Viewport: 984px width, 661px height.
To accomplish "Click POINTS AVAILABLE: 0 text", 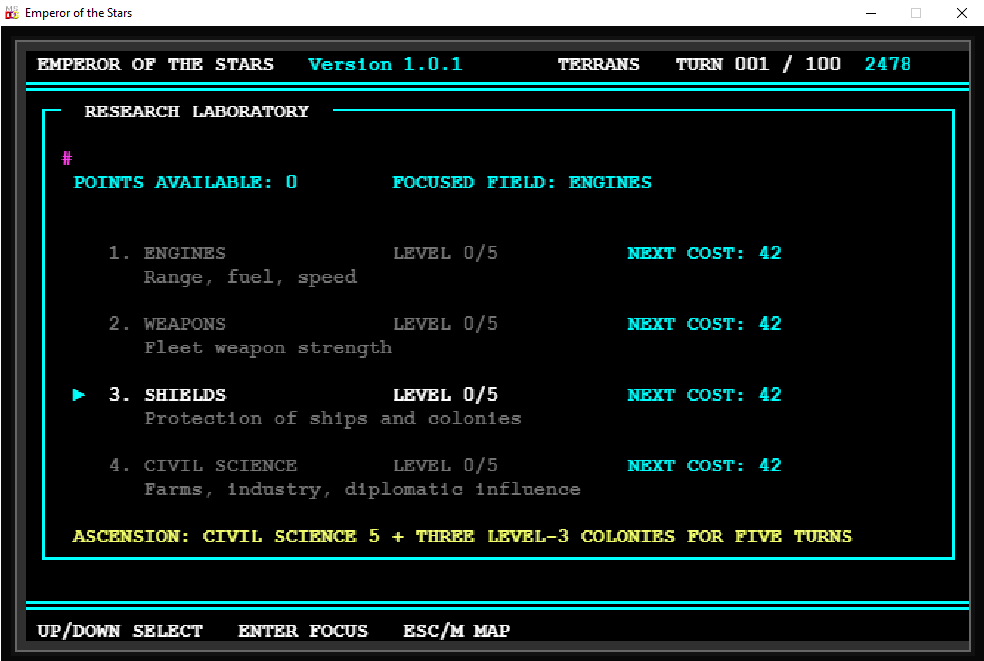I will [185, 183].
